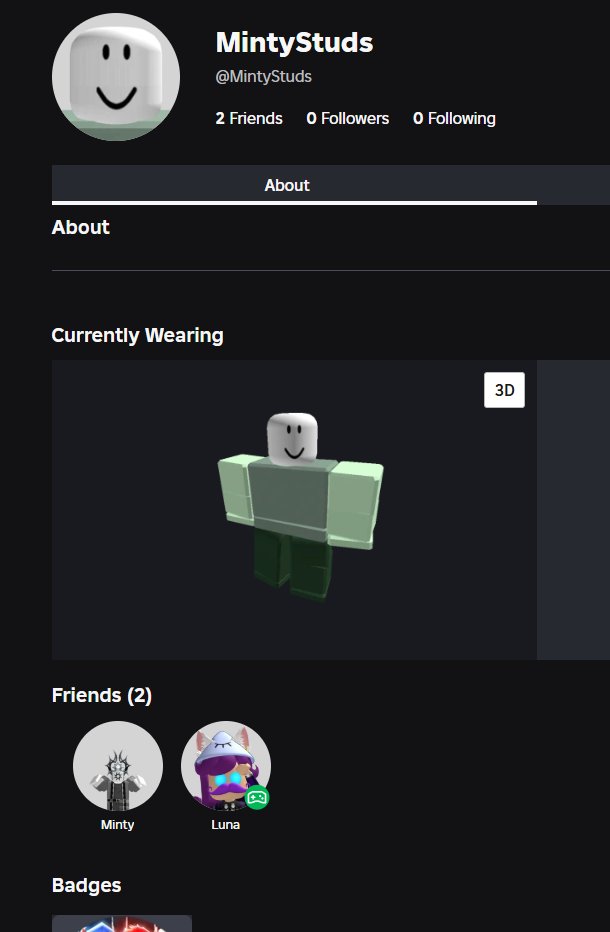Viewport: 610px width, 932px height.
Task: Click the MintyStuds profile avatar picture
Action: coord(116,77)
